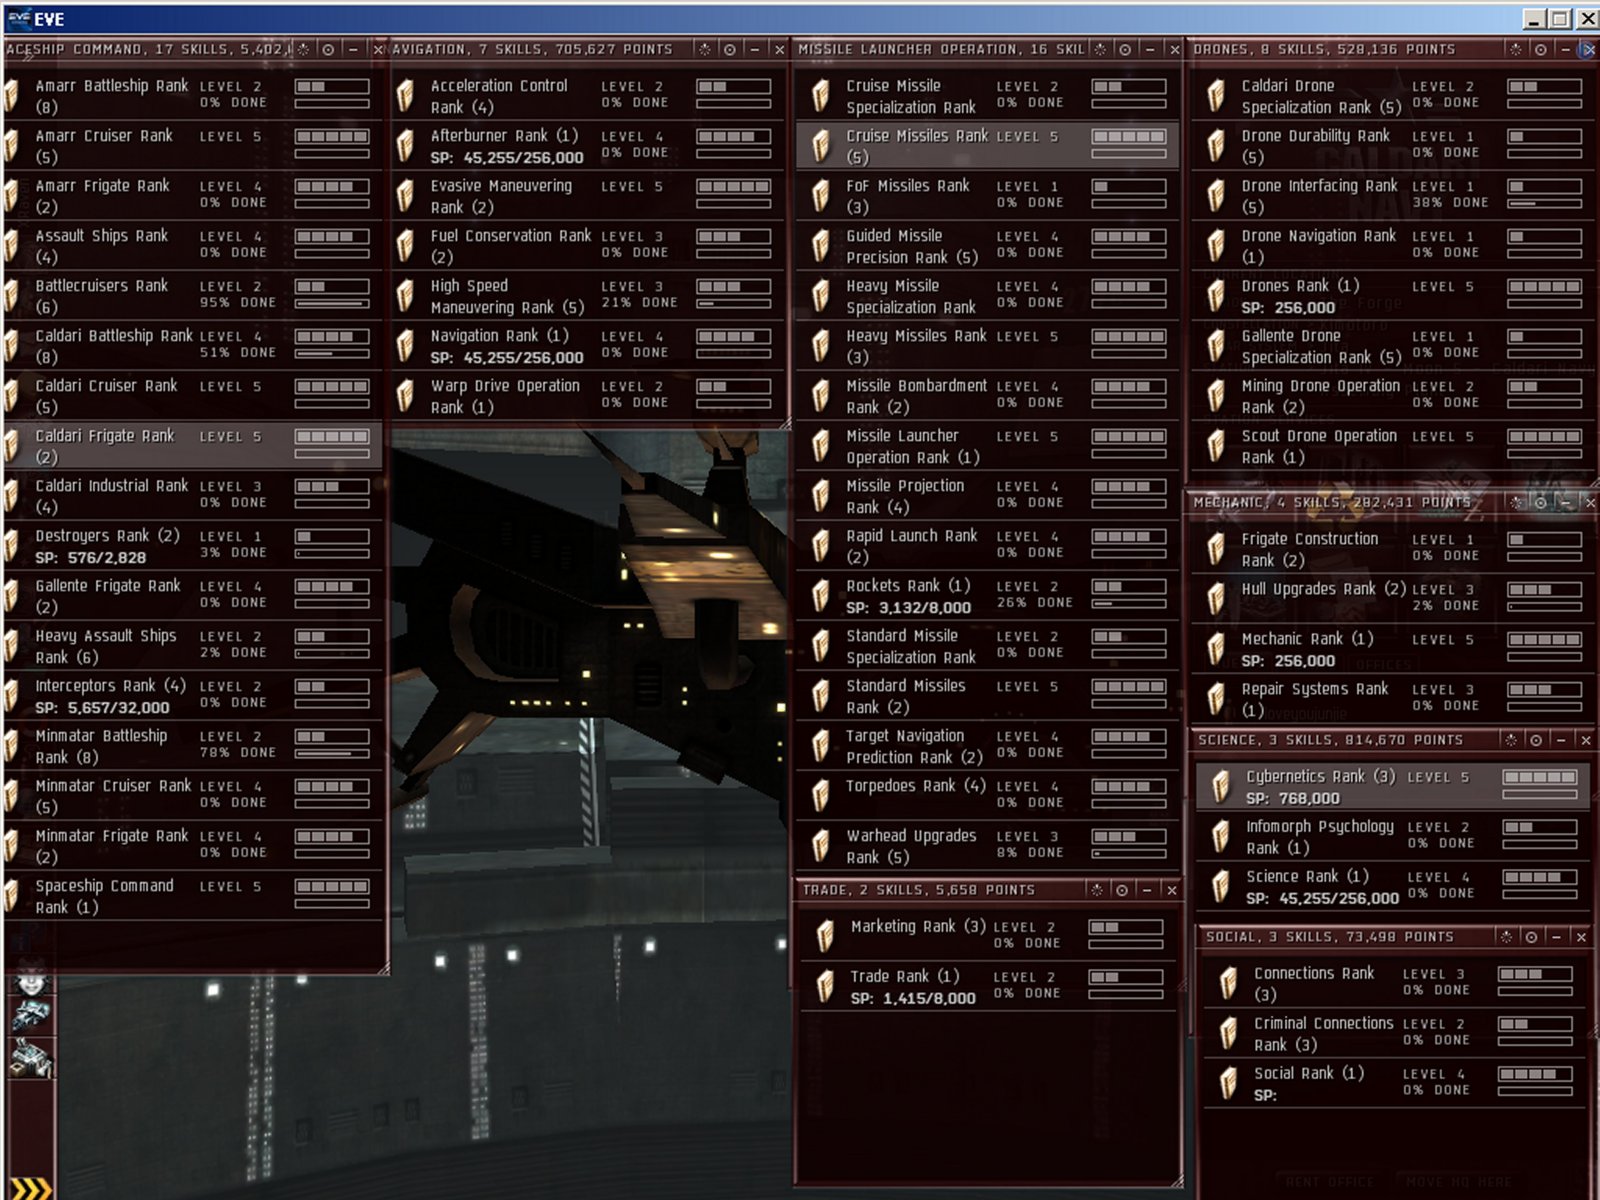Click the asterisk icon on the Science window header
Image resolution: width=1600 pixels, height=1200 pixels.
tap(1510, 740)
